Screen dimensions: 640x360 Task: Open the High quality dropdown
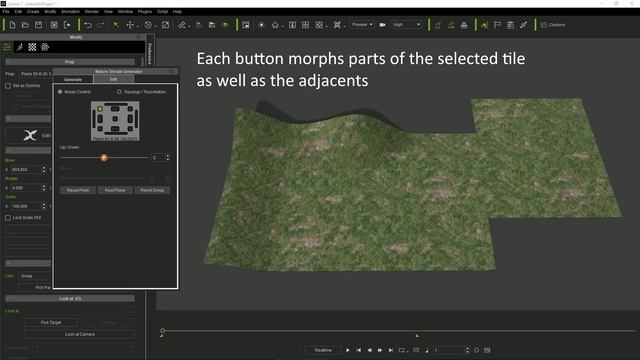coord(406,25)
